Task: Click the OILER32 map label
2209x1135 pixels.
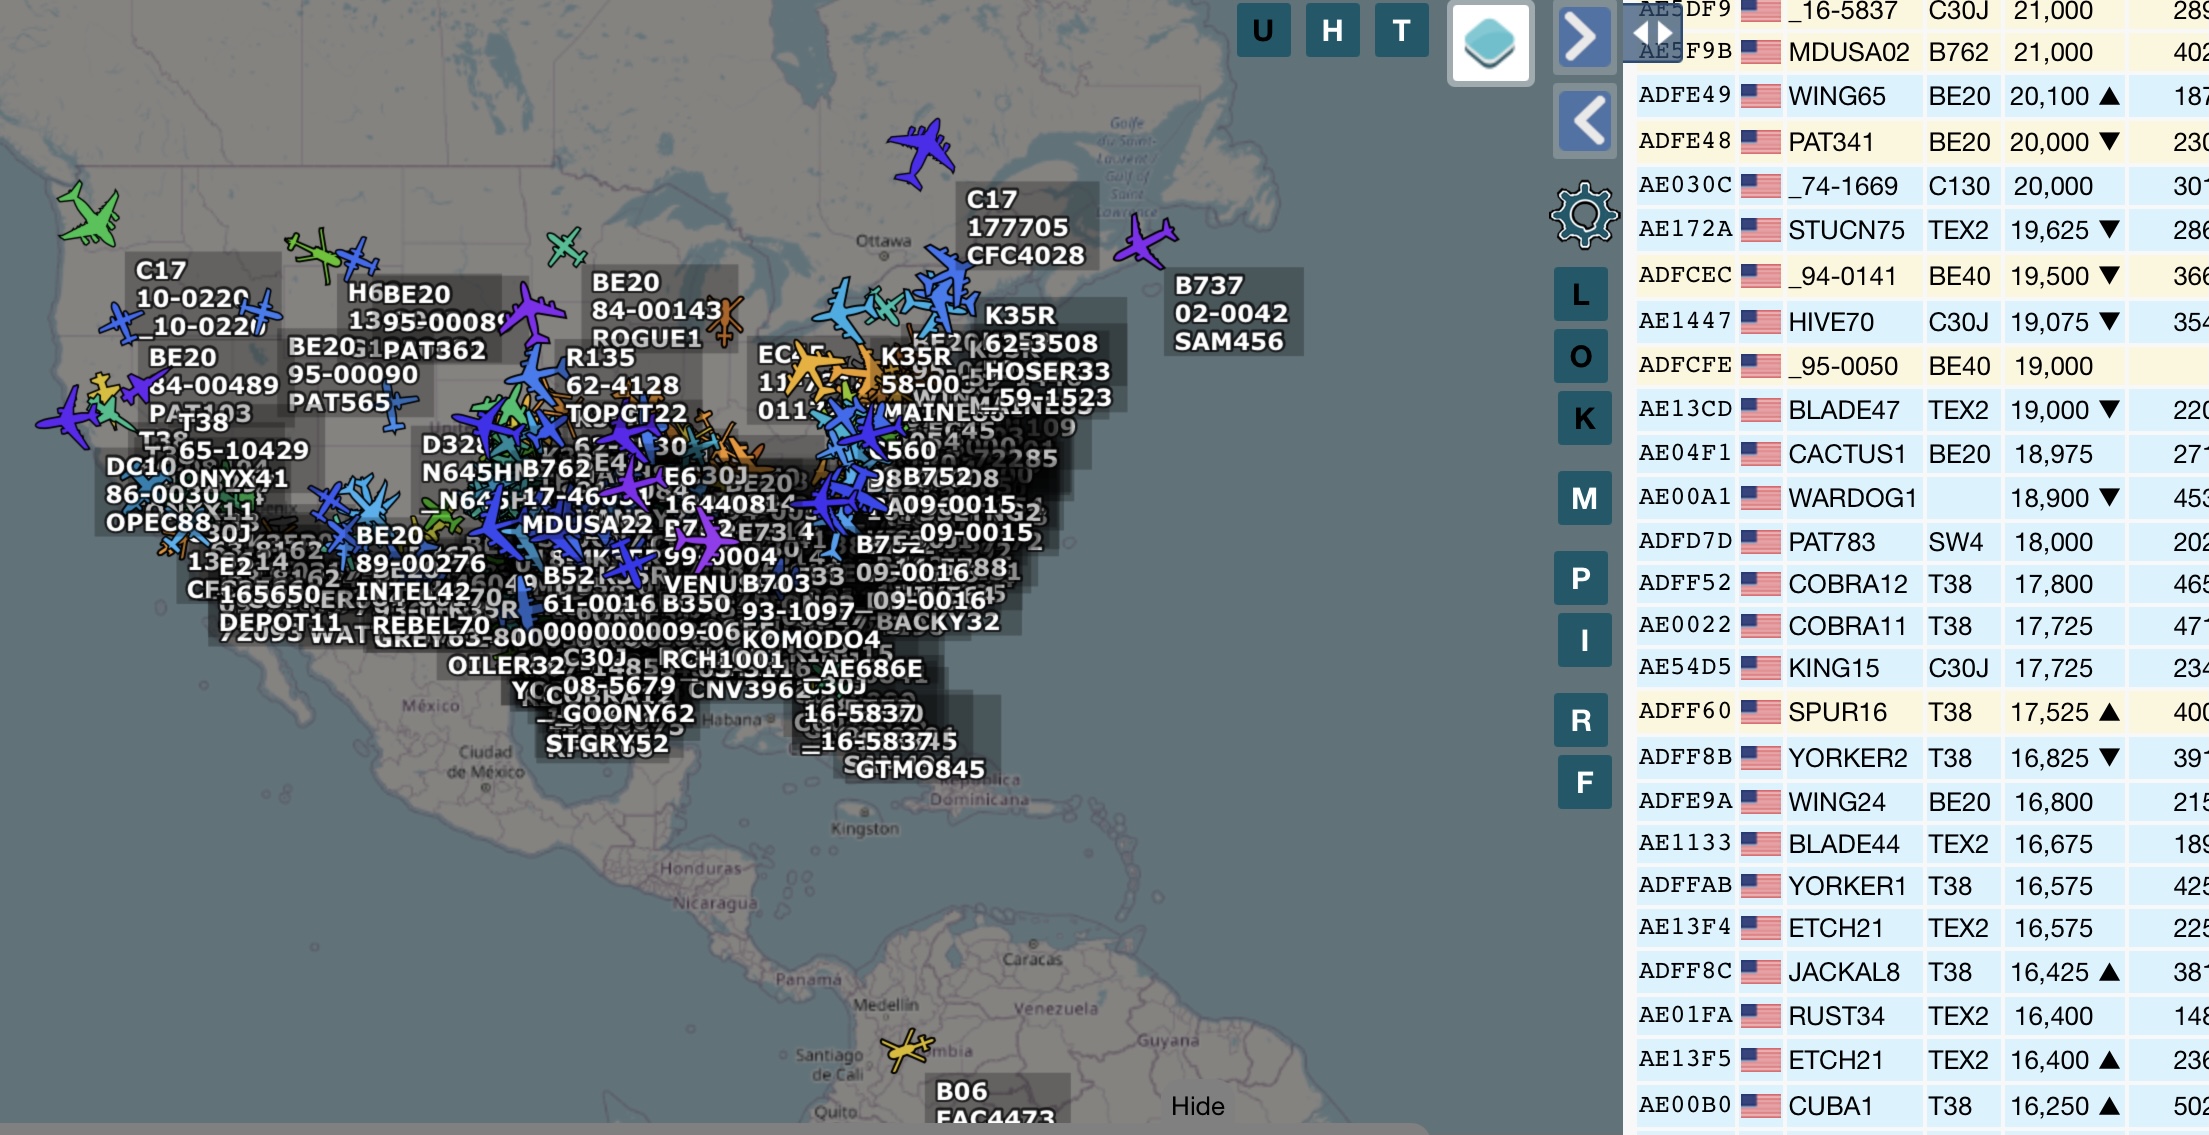Action: point(506,665)
